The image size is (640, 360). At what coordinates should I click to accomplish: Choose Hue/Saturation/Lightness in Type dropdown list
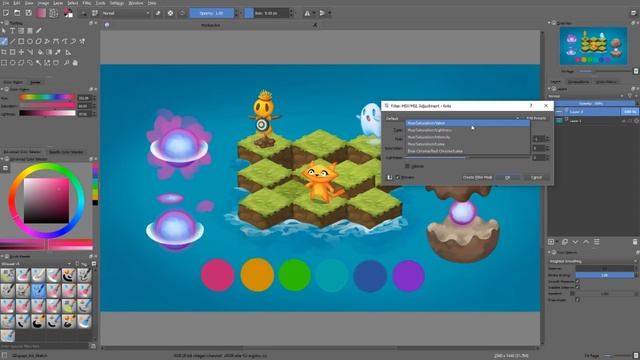tap(467, 130)
